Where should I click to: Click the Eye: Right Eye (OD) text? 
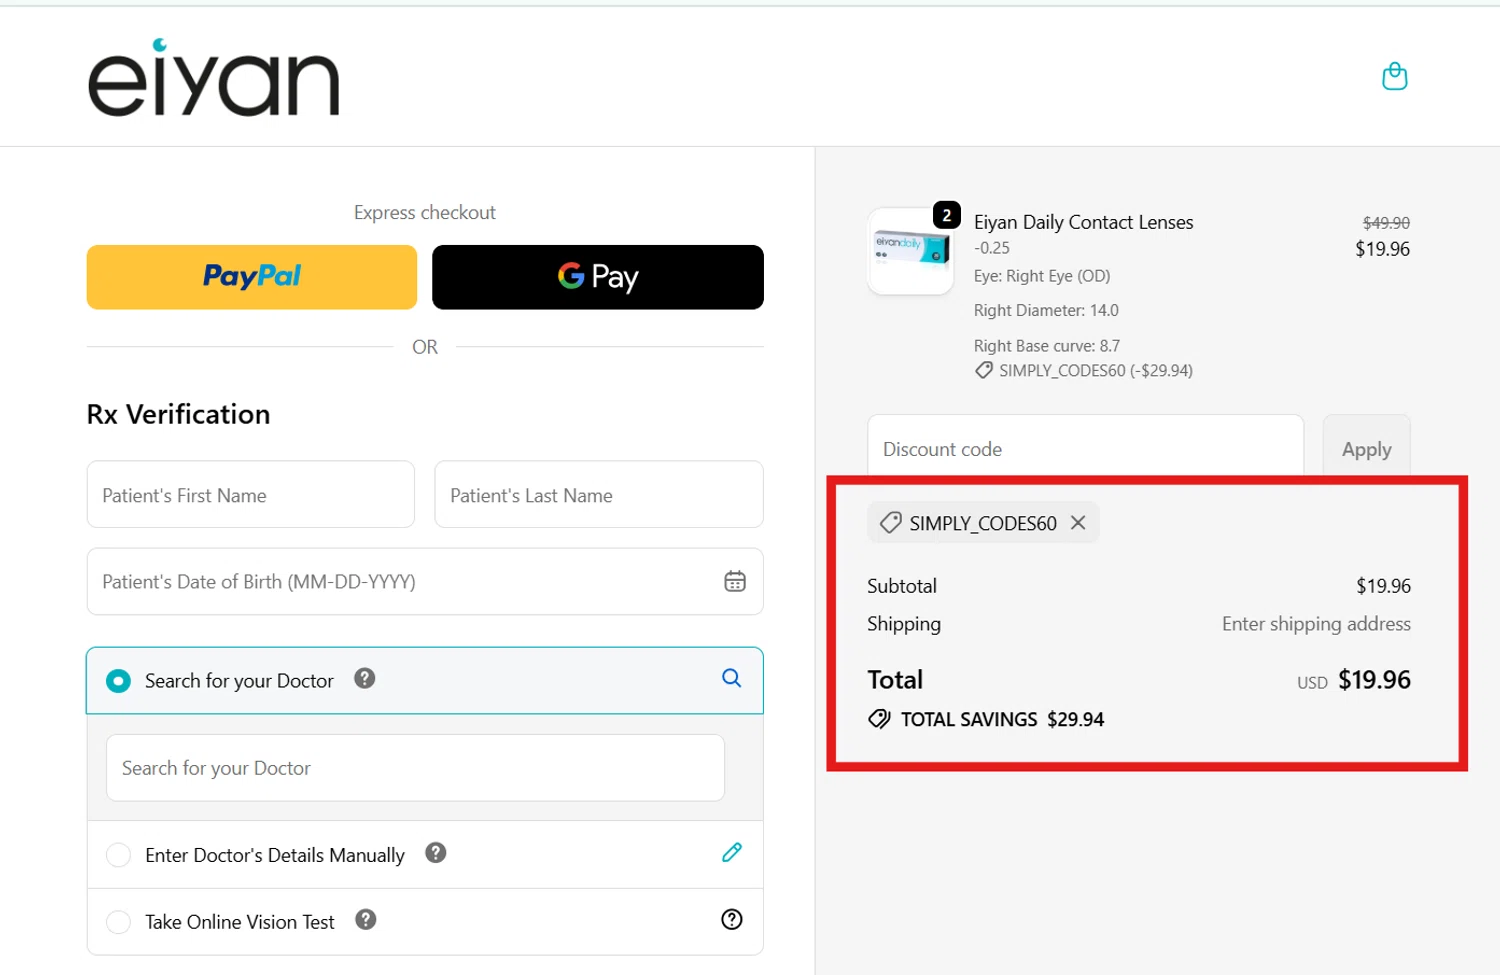click(1042, 276)
